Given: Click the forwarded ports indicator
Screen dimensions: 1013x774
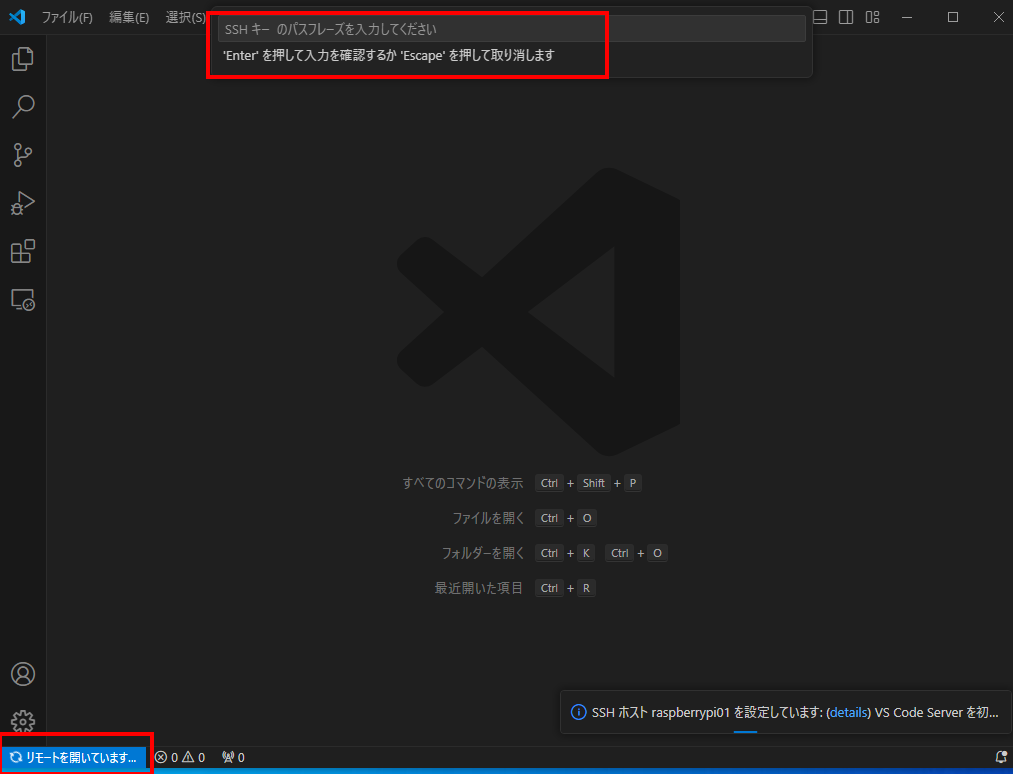Looking at the screenshot, I should point(233,758).
